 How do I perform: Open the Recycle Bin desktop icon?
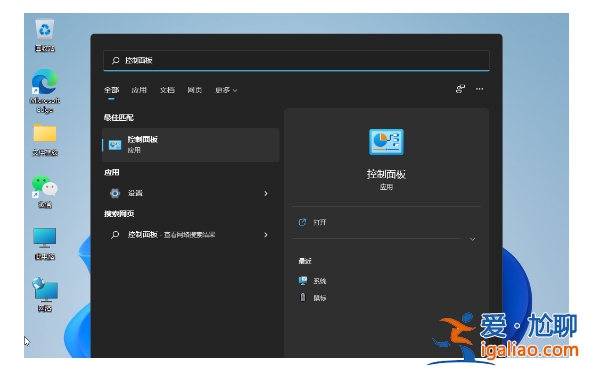[x=44, y=35]
